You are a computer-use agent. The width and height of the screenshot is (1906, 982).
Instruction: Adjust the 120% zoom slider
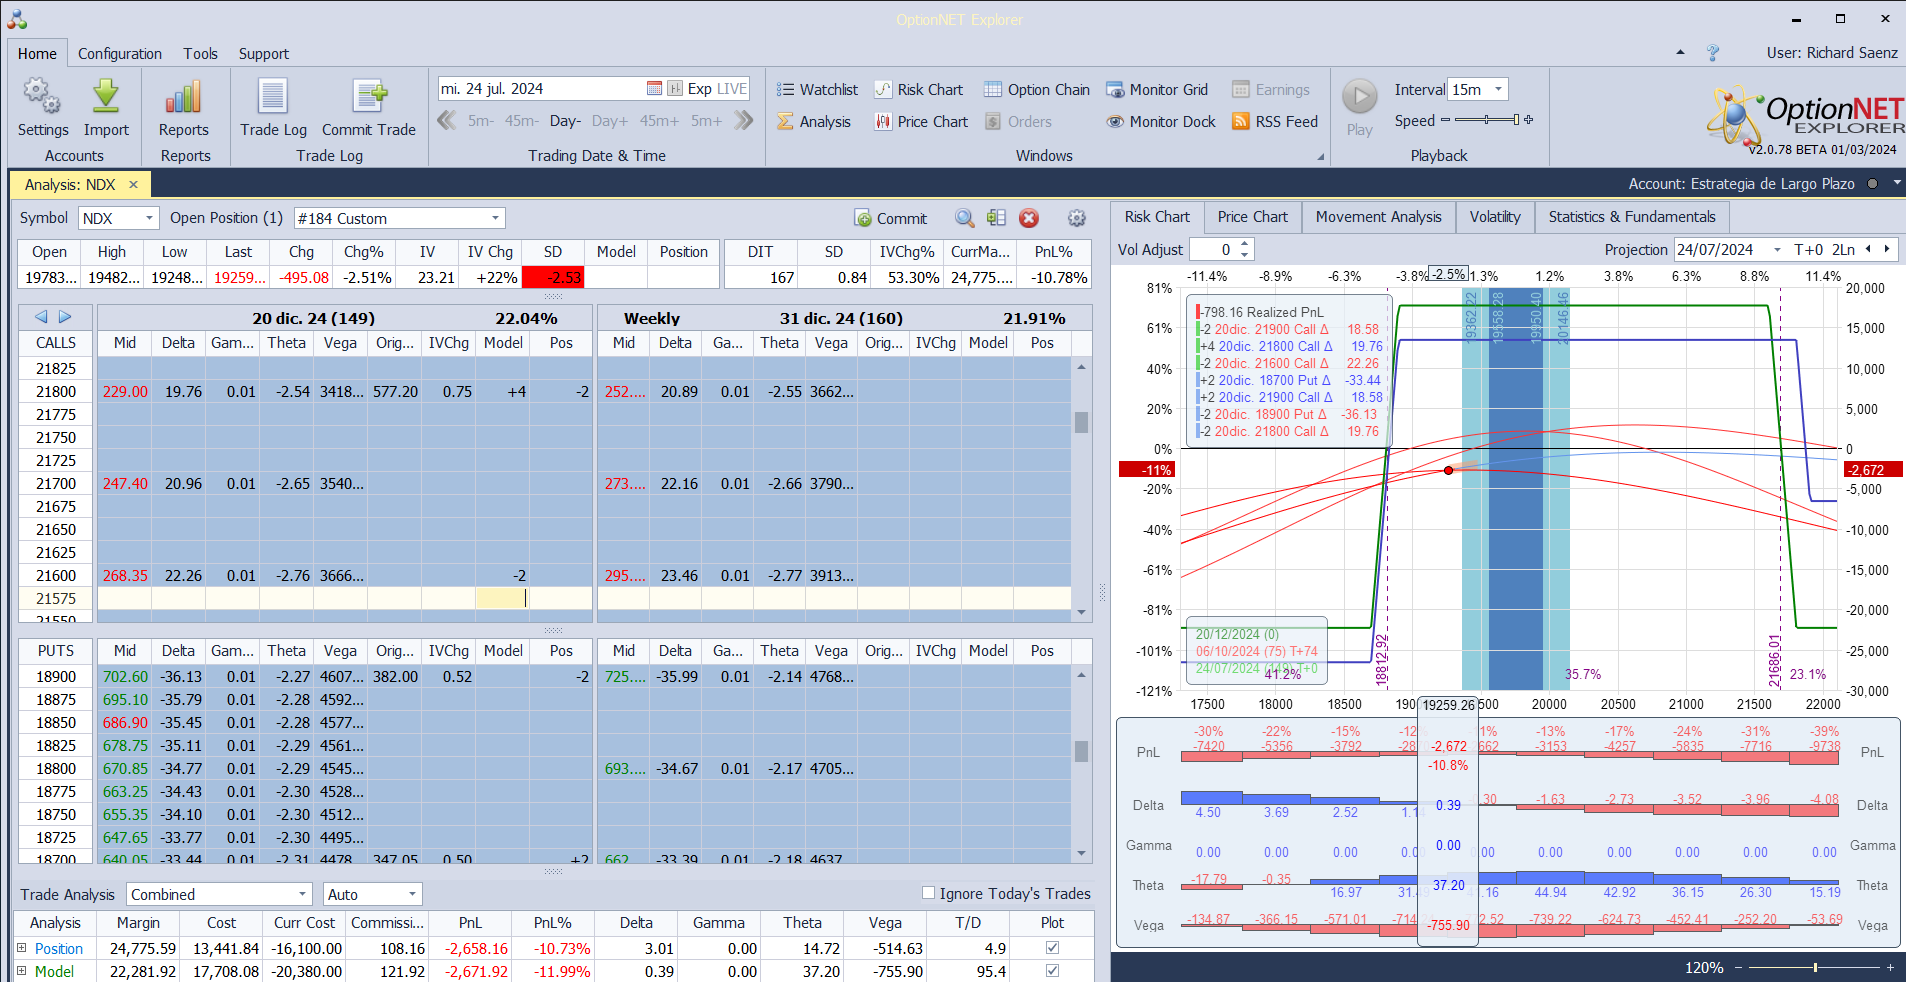pyautogui.click(x=1813, y=967)
